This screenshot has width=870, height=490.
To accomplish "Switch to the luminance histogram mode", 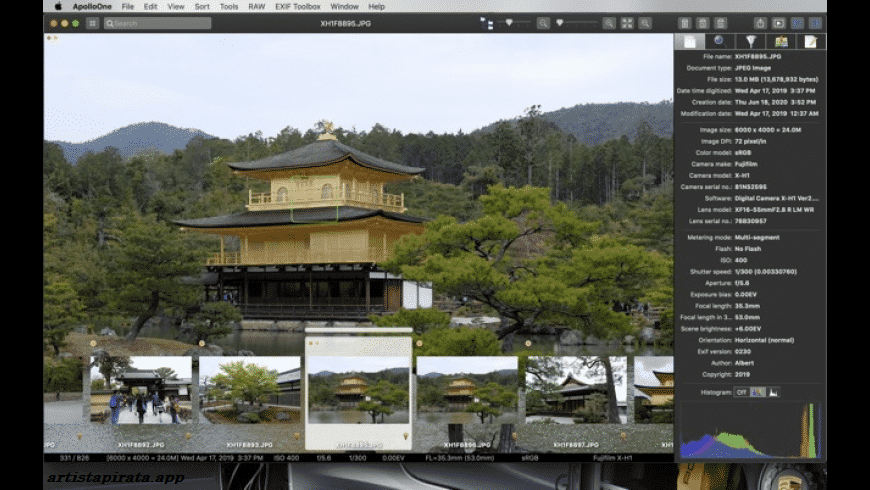I will 773,392.
